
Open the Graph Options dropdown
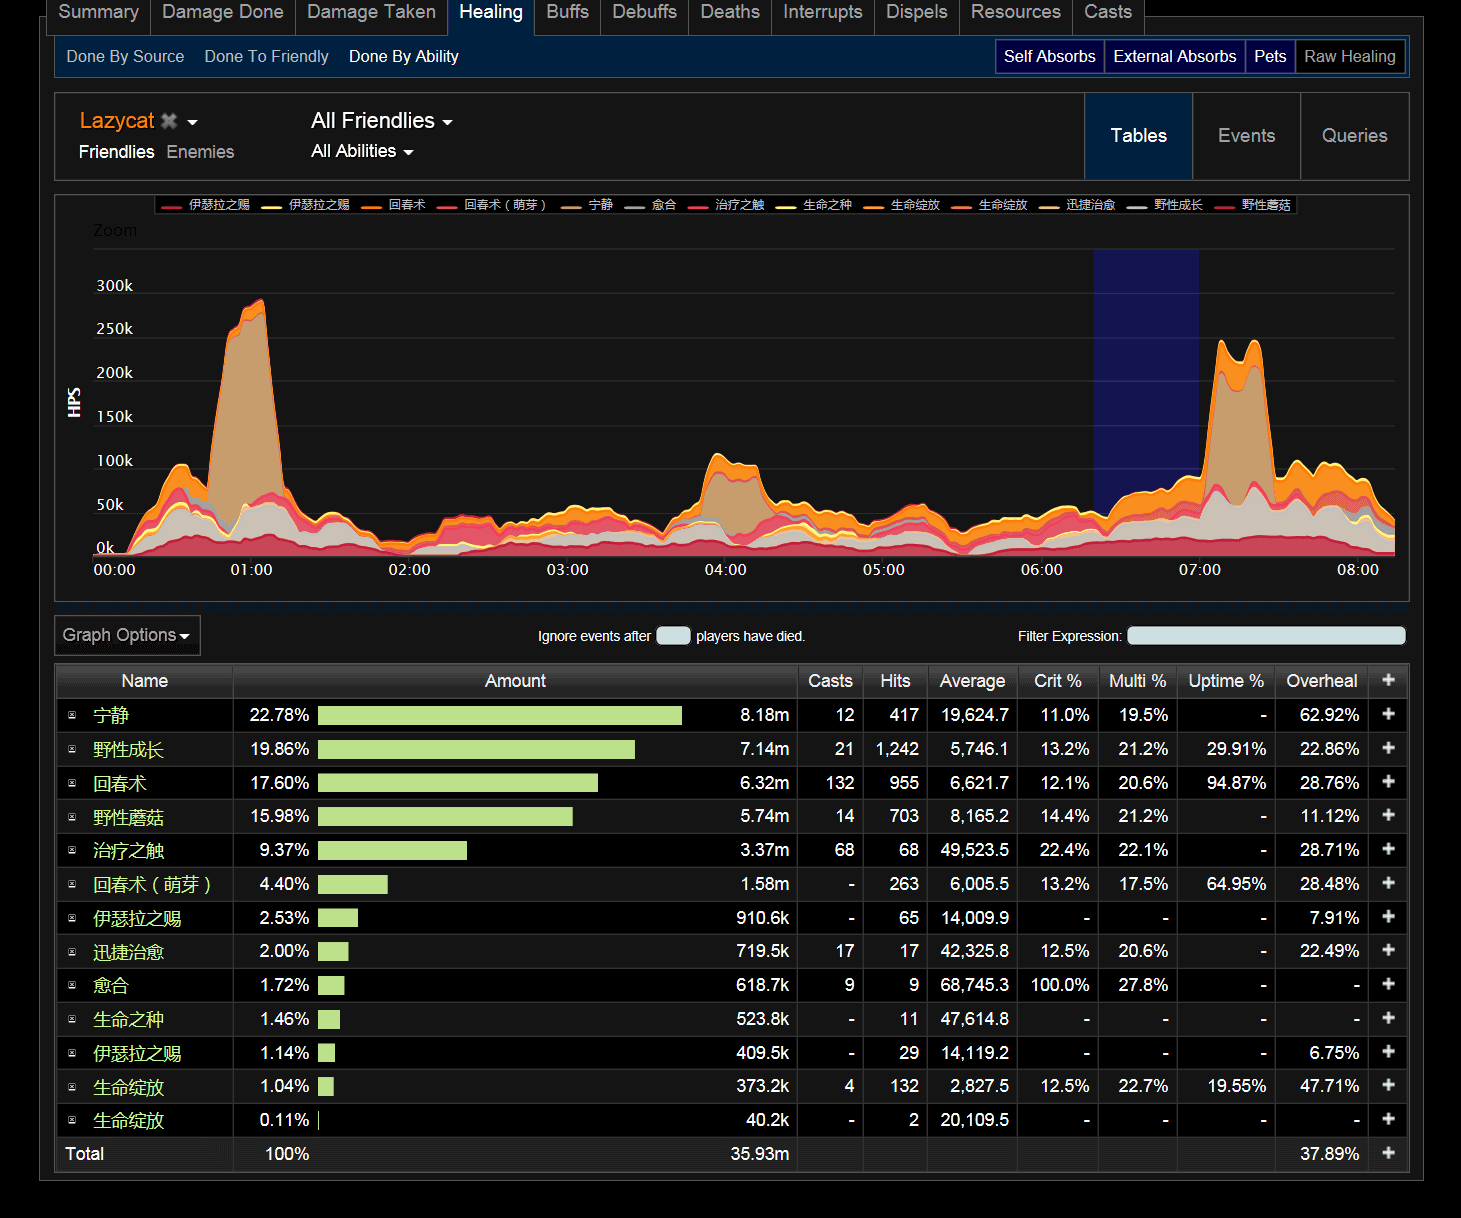[x=127, y=635]
